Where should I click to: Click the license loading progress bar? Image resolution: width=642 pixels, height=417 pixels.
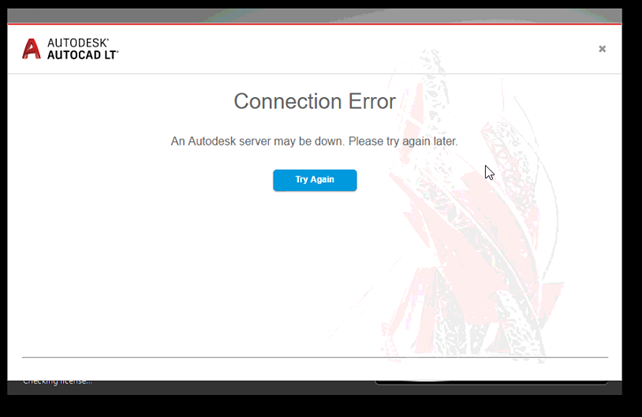tap(491, 383)
